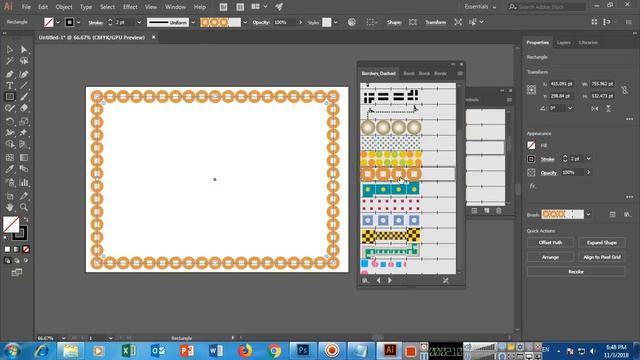Select the Direct Selection tool

[x=24, y=49]
